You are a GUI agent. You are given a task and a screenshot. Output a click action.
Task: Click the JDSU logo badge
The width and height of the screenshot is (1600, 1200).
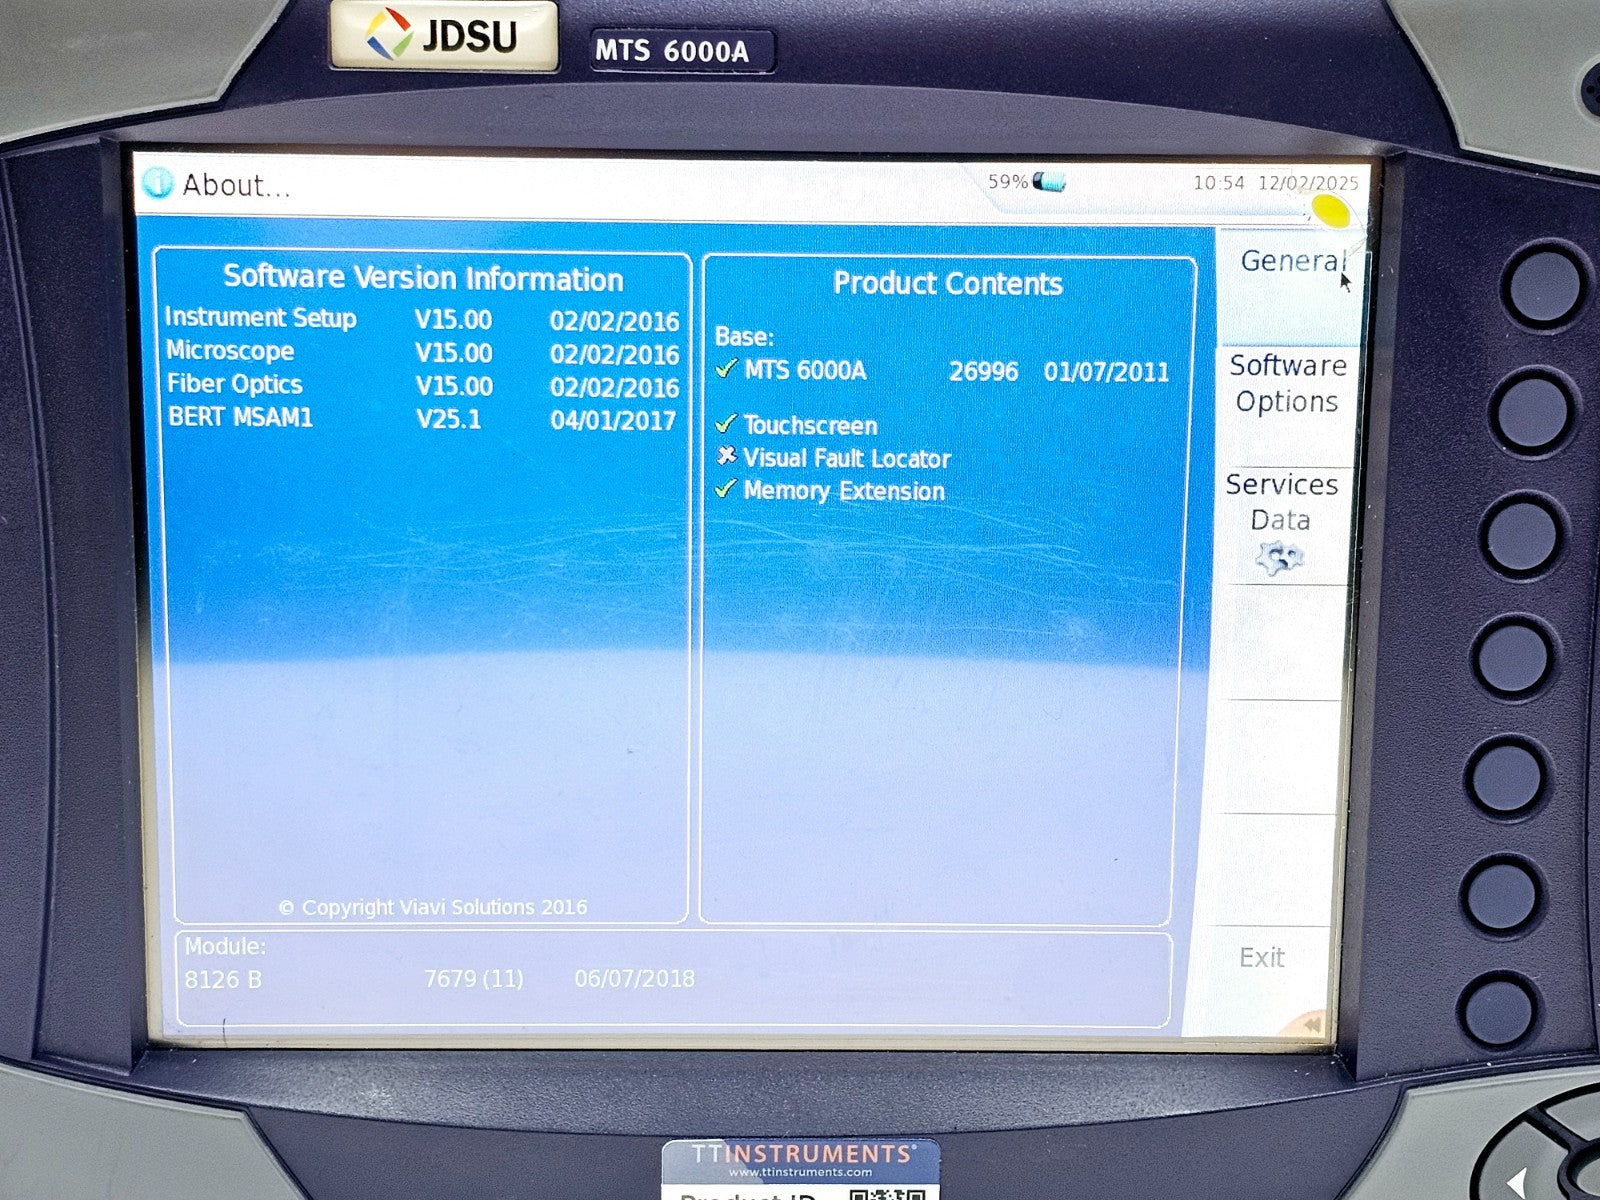coord(444,36)
